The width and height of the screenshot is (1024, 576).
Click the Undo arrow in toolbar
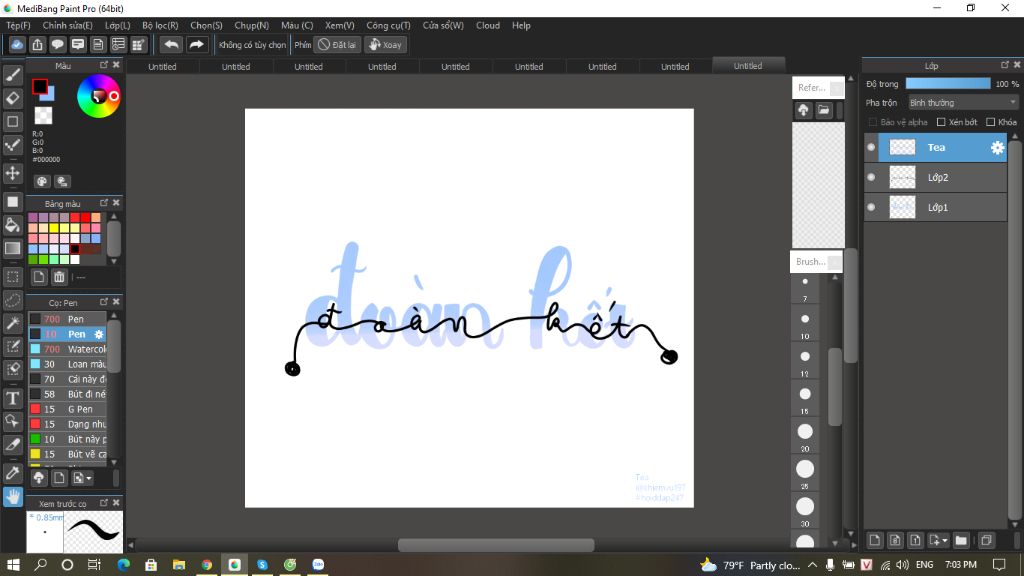click(171, 44)
